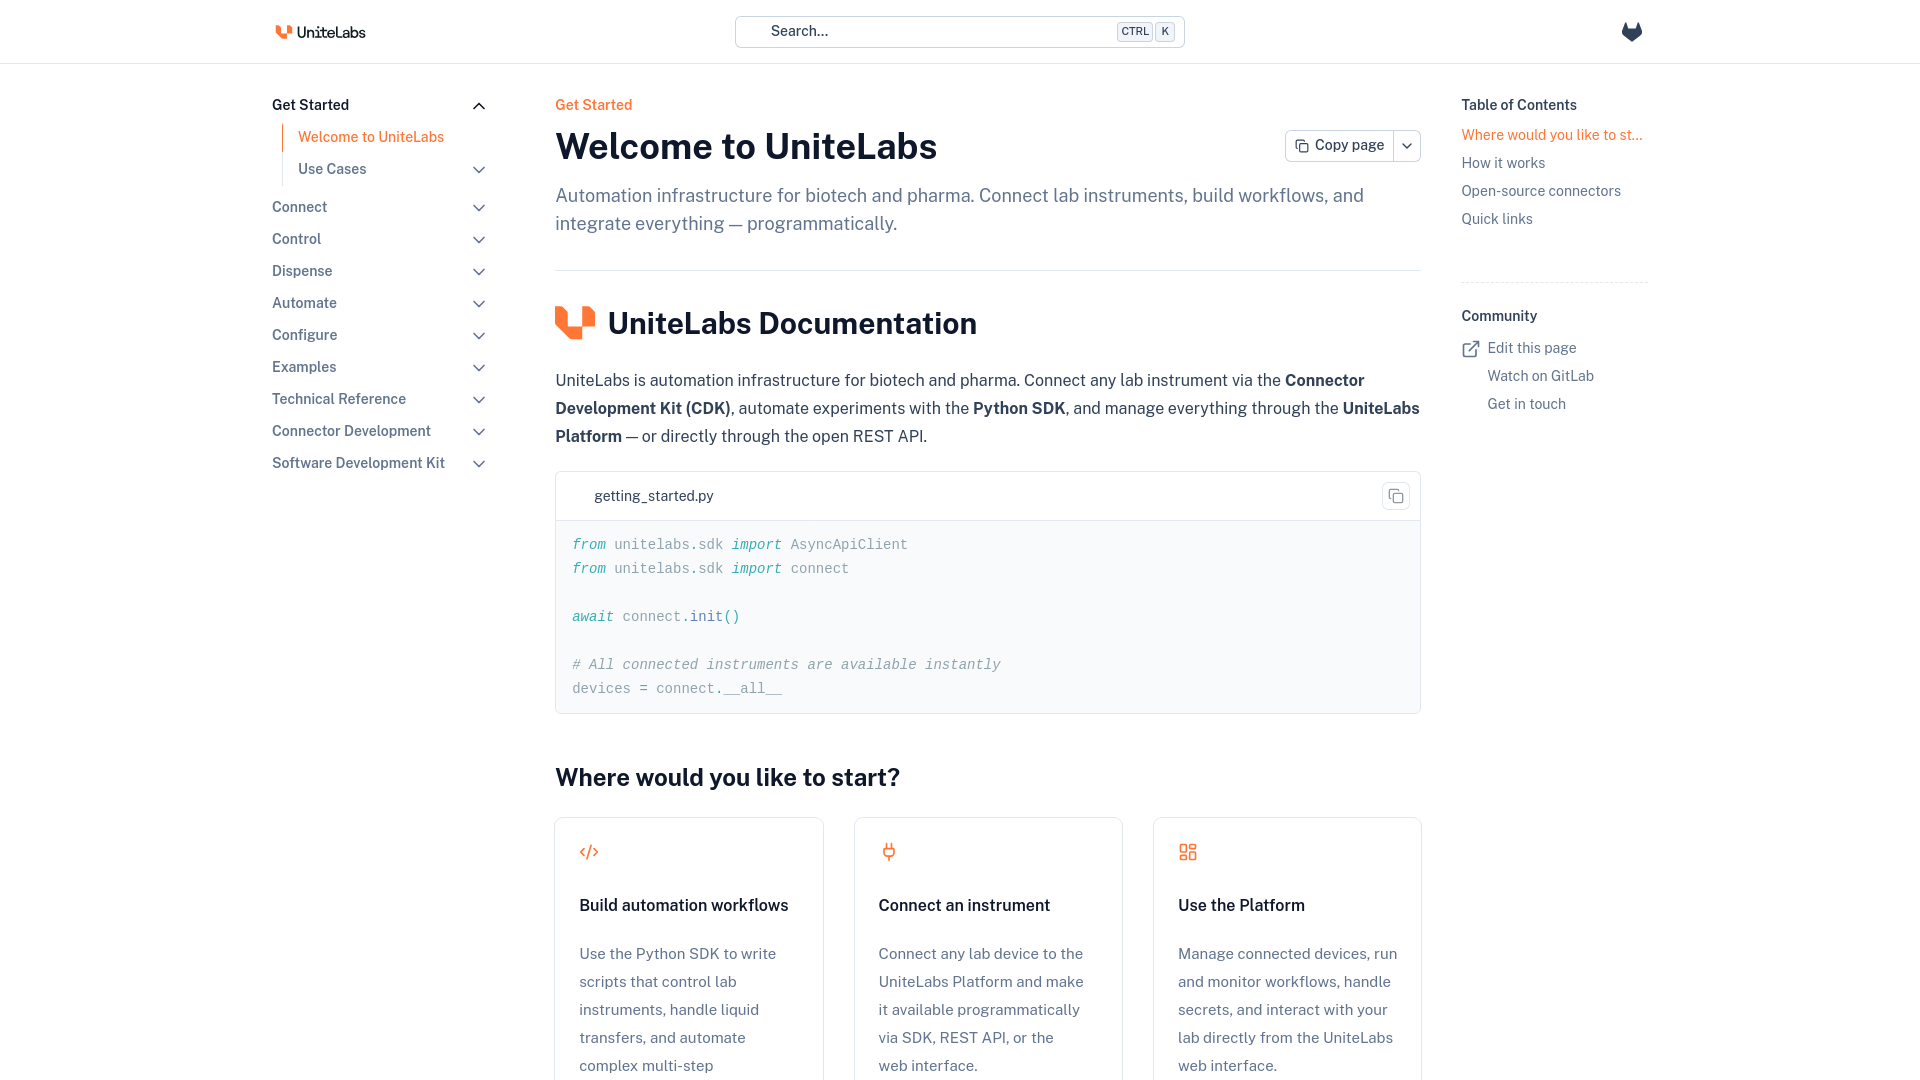The height and width of the screenshot is (1080, 1920).
Task: Open Technical Reference in the sidebar
Action: [339, 399]
